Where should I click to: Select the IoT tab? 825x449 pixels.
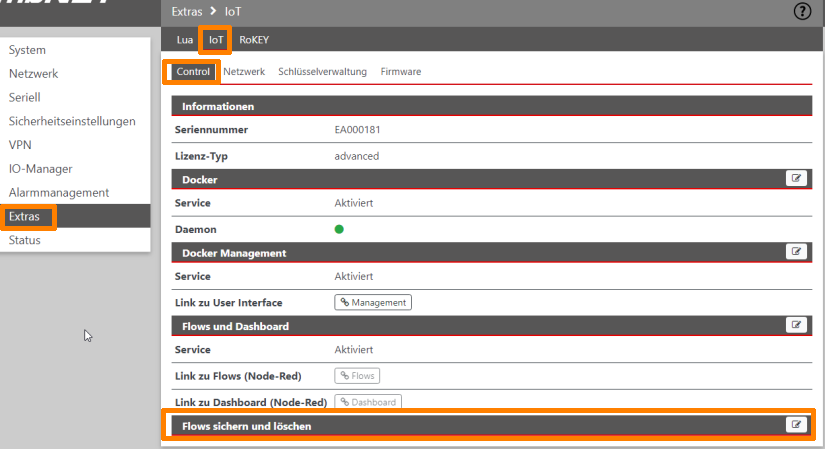point(216,40)
